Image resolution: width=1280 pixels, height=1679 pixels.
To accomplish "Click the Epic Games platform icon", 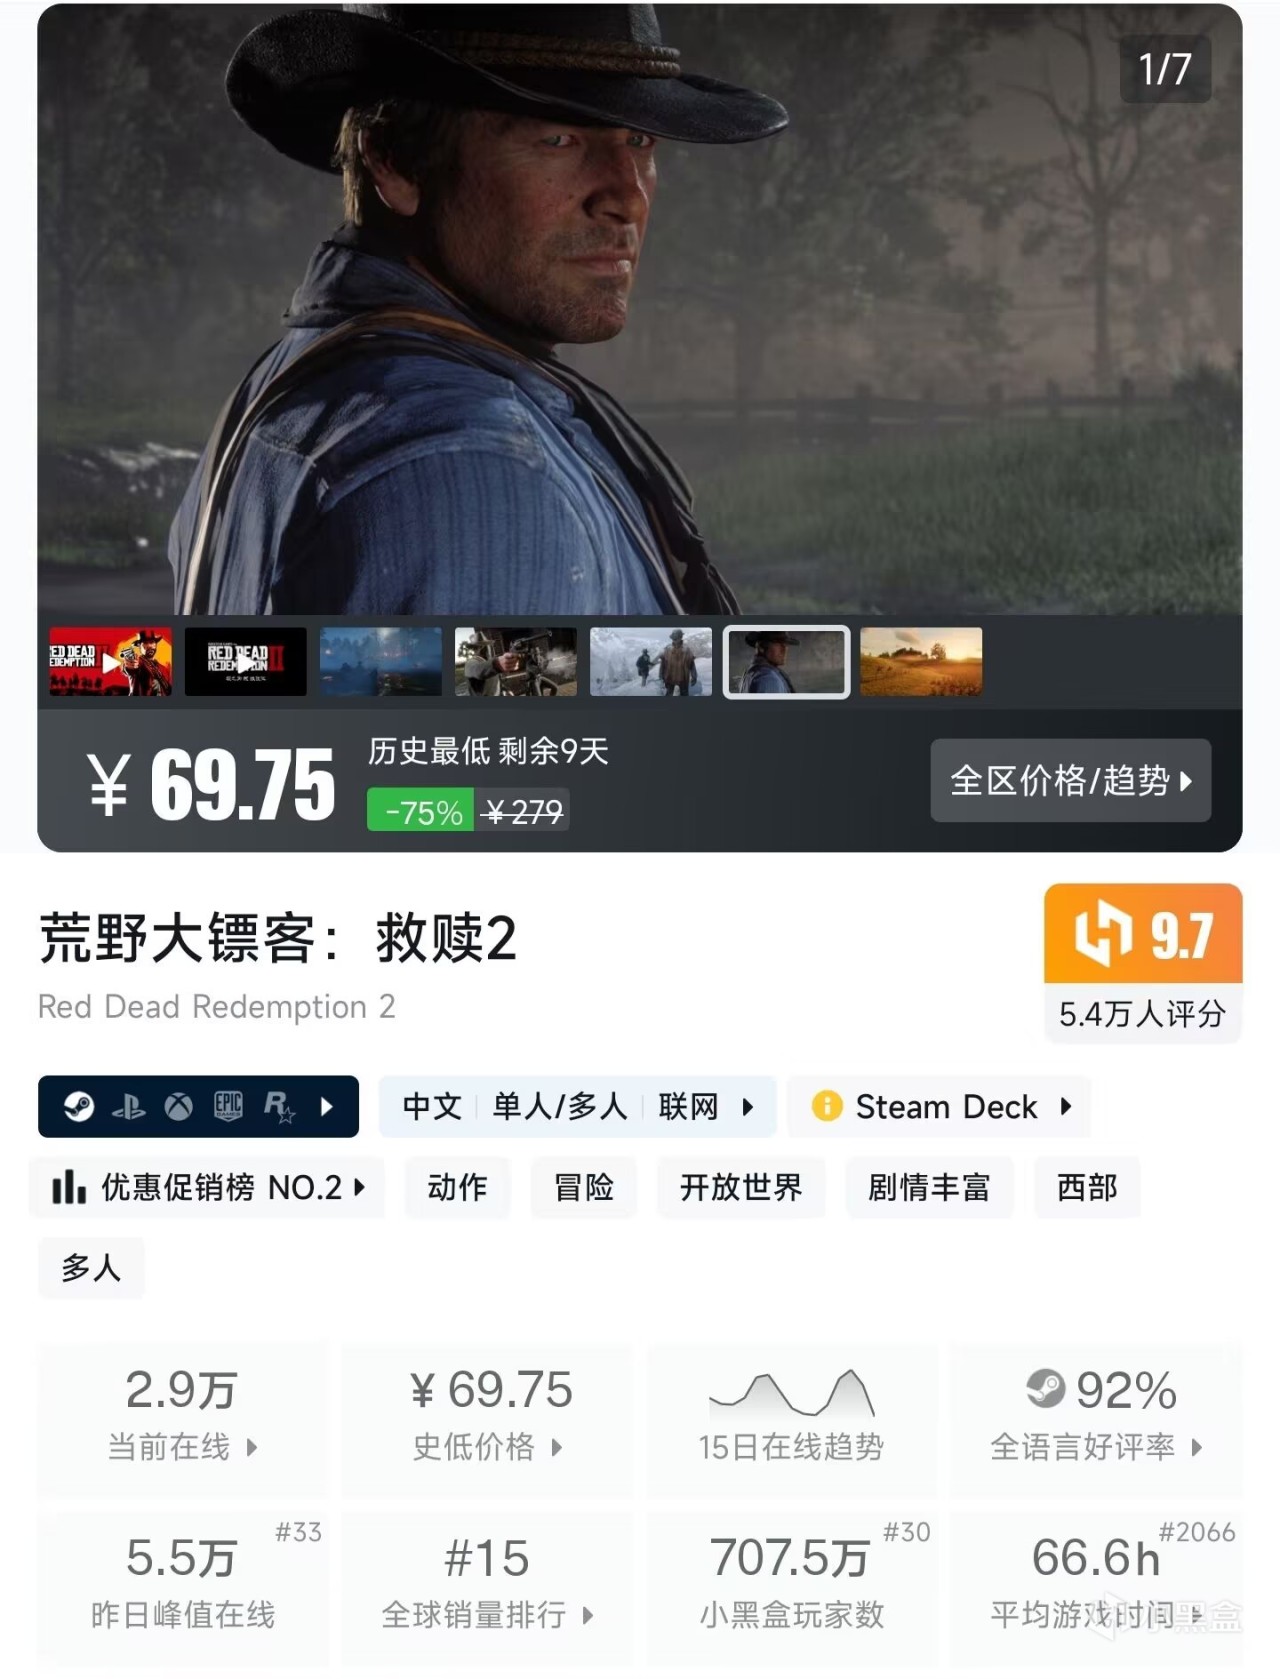I will pyautogui.click(x=229, y=1106).
